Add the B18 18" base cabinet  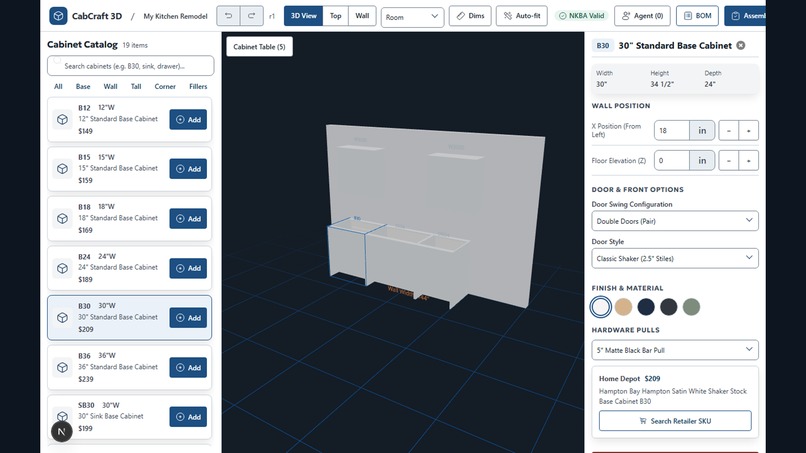tap(188, 219)
